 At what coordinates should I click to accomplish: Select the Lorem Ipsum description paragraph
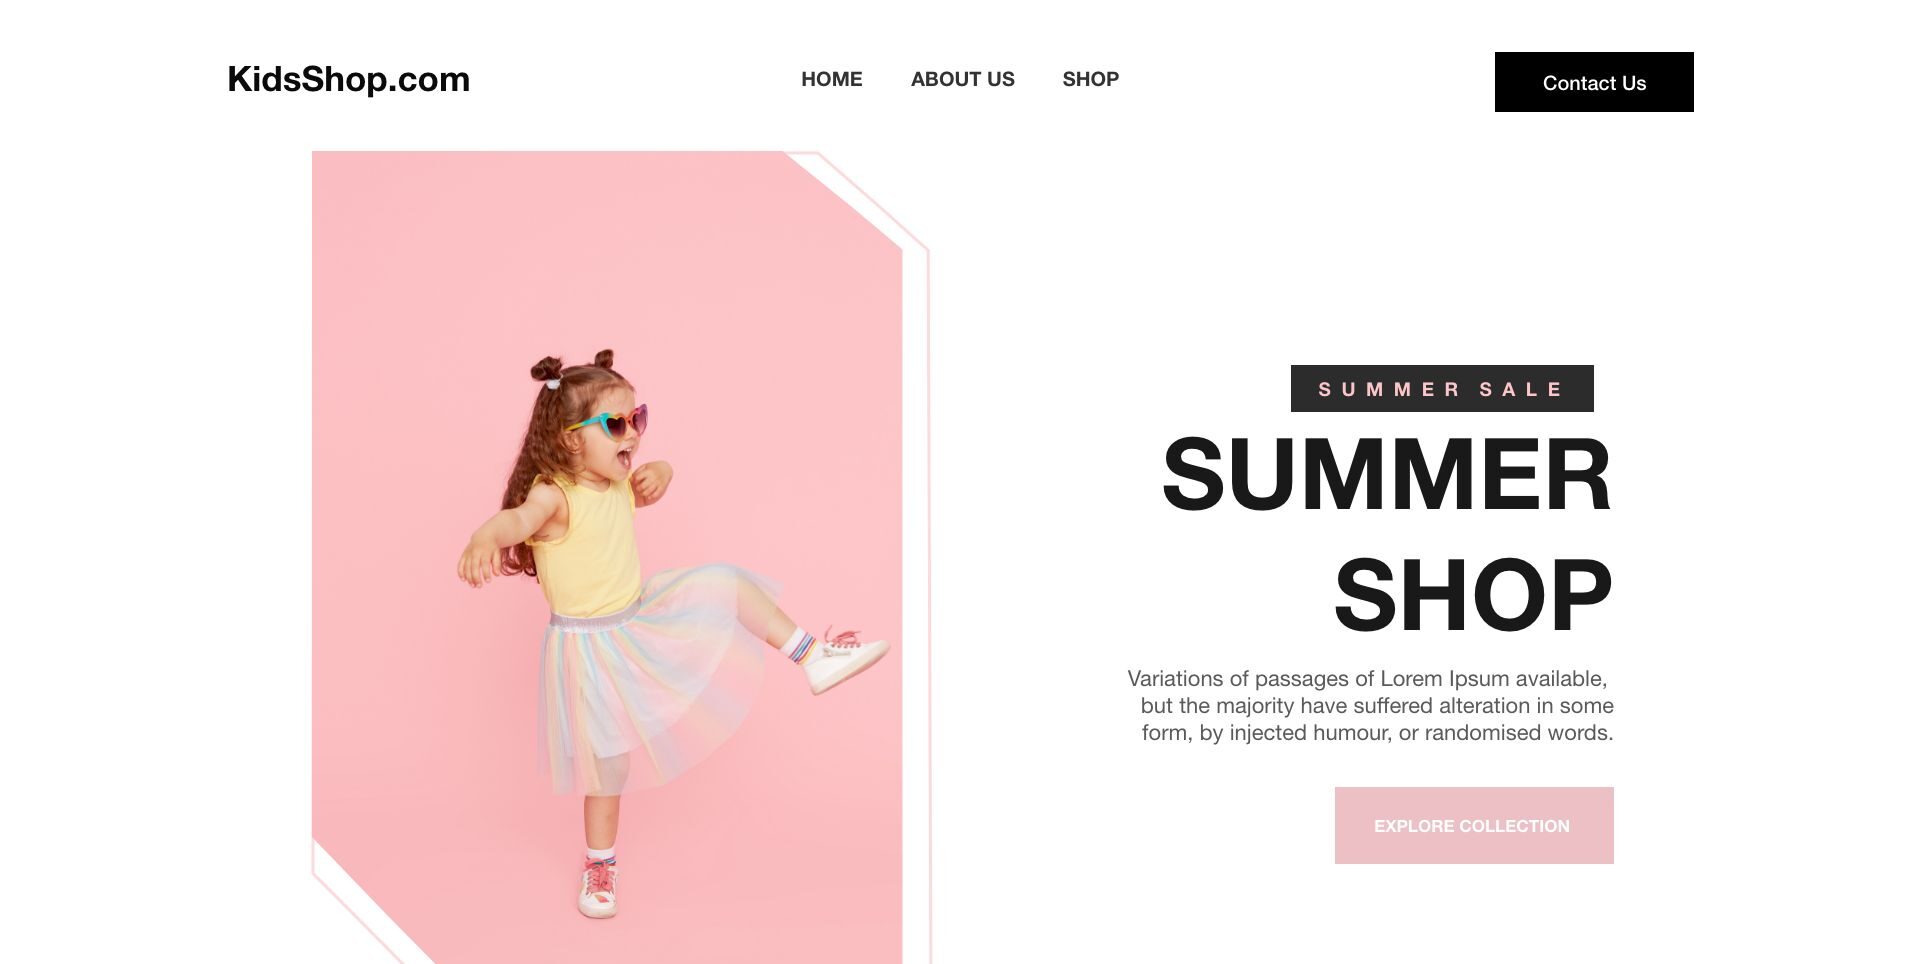[x=1370, y=705]
